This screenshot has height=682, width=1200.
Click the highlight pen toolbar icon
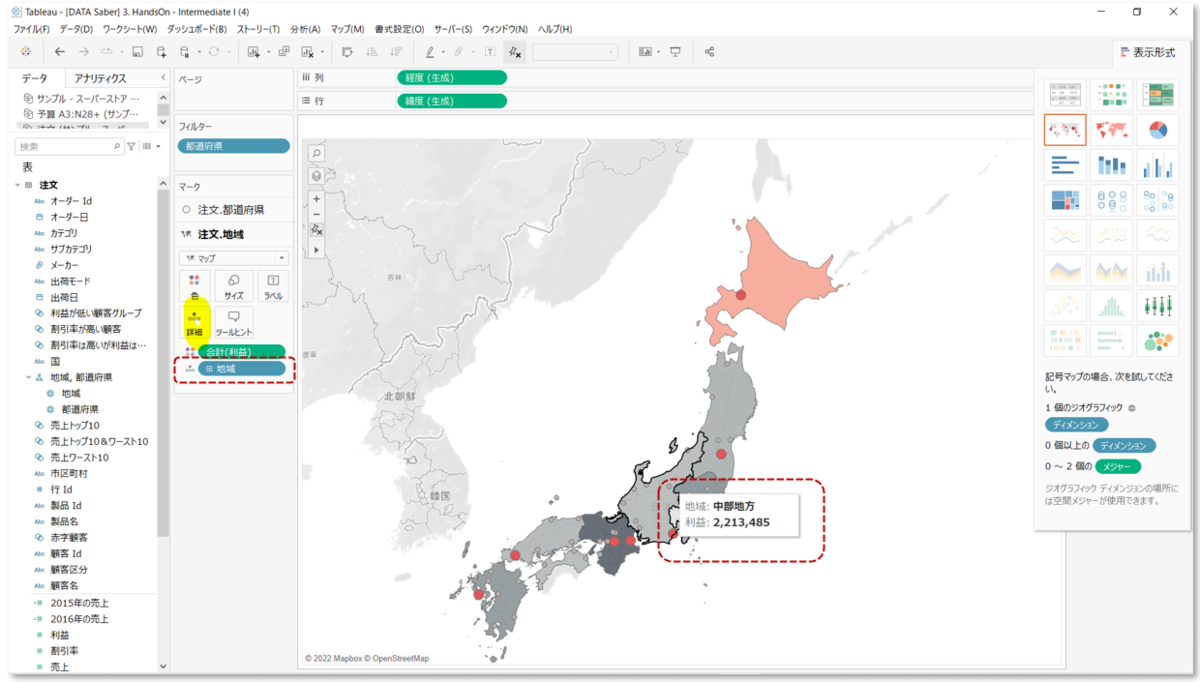[429, 51]
